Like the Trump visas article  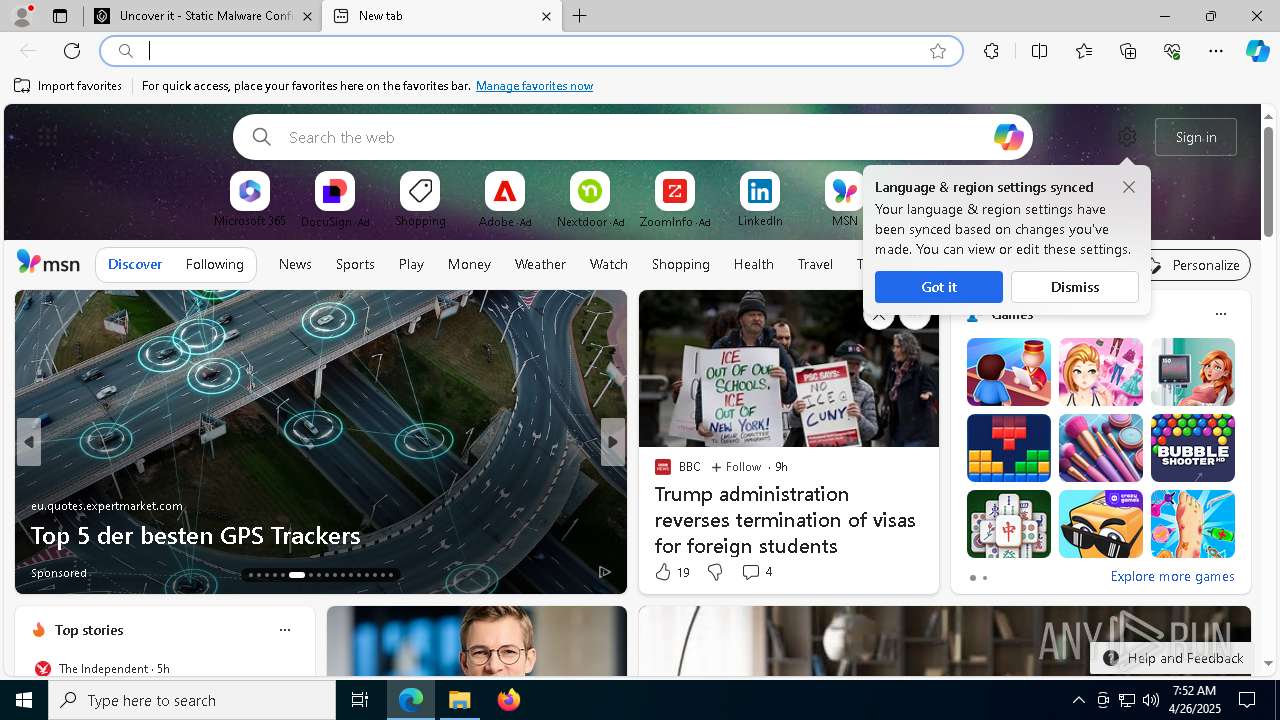[672, 572]
